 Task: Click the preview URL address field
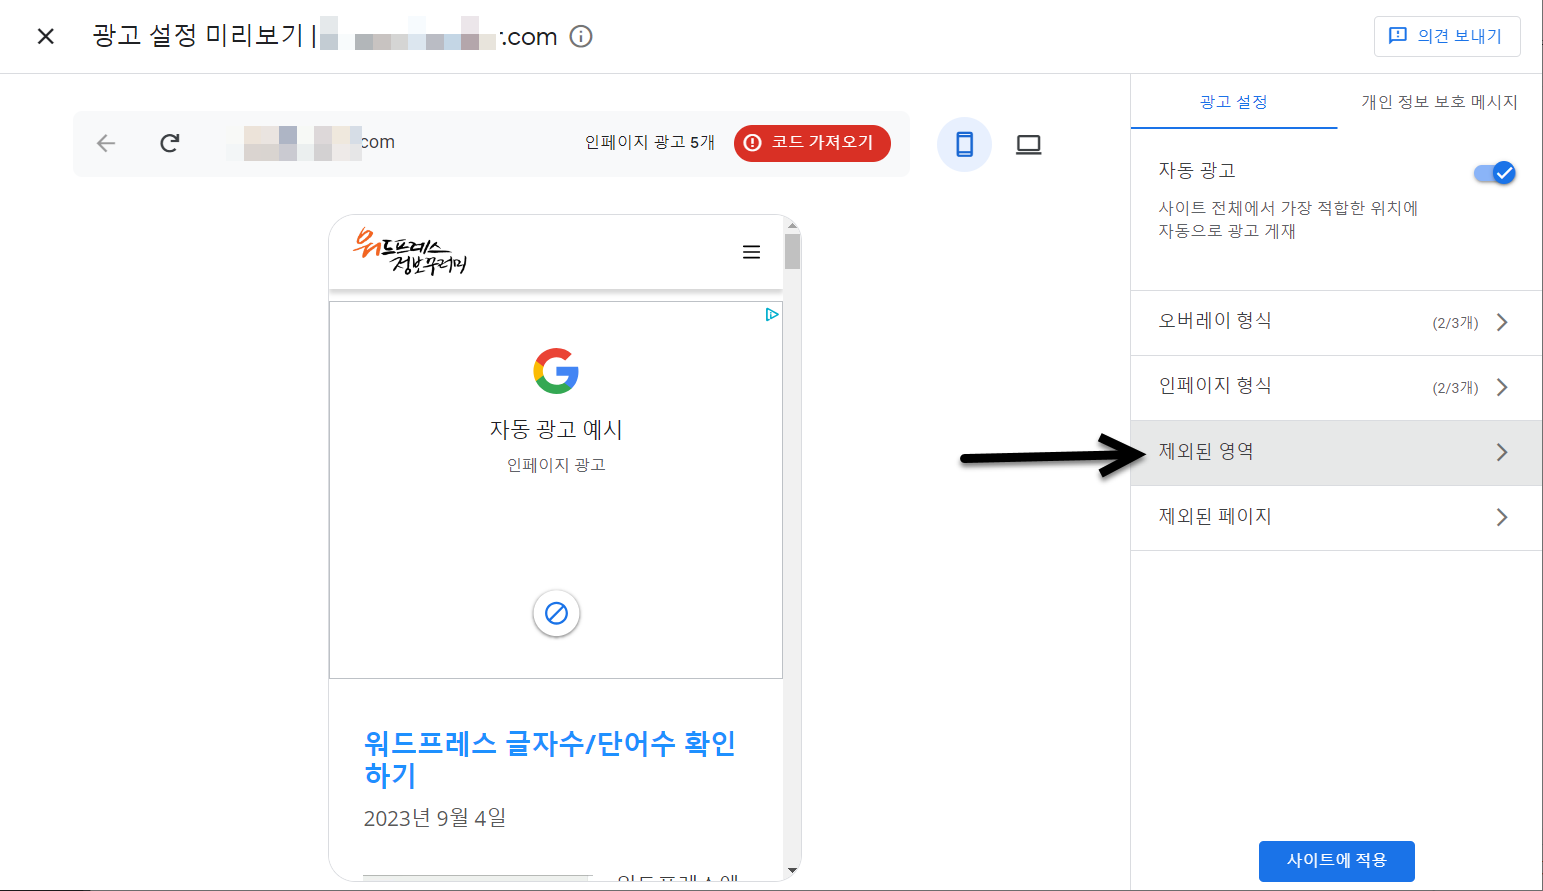(311, 143)
